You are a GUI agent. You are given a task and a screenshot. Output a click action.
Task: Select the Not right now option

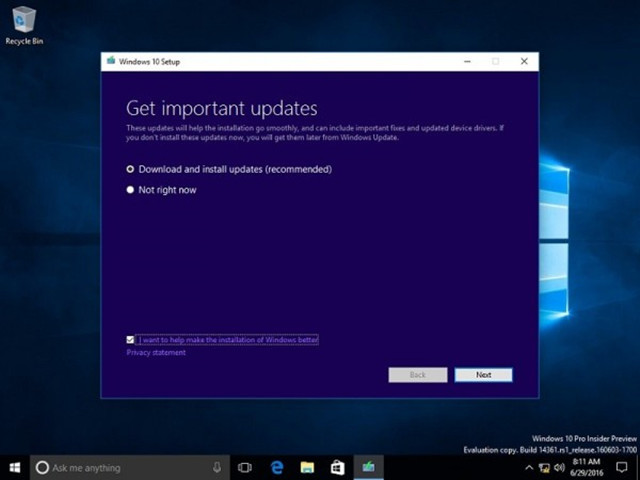[131, 190]
